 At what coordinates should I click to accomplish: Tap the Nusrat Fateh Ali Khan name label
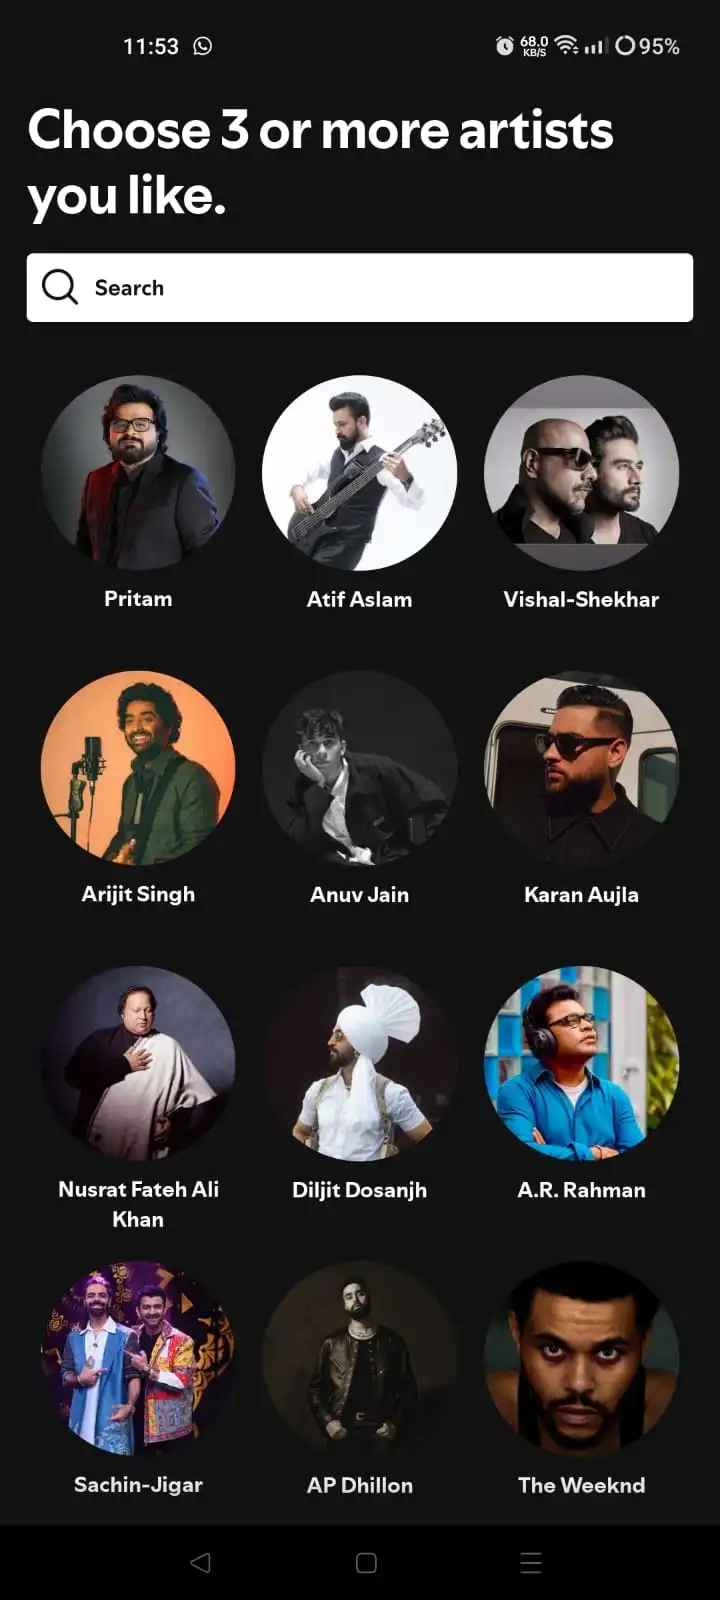pos(138,1204)
